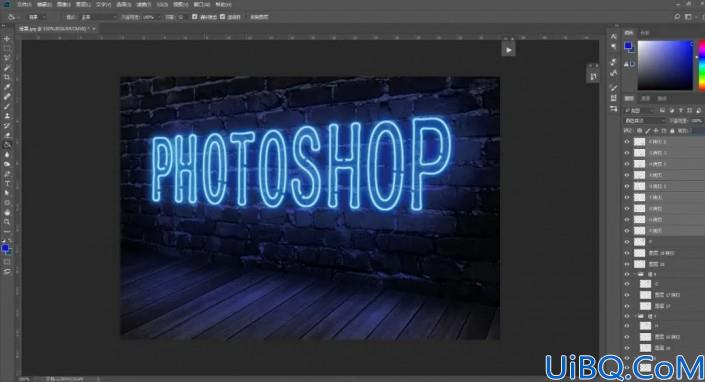Select the Type tool
The height and width of the screenshot is (382, 705).
coord(7,183)
